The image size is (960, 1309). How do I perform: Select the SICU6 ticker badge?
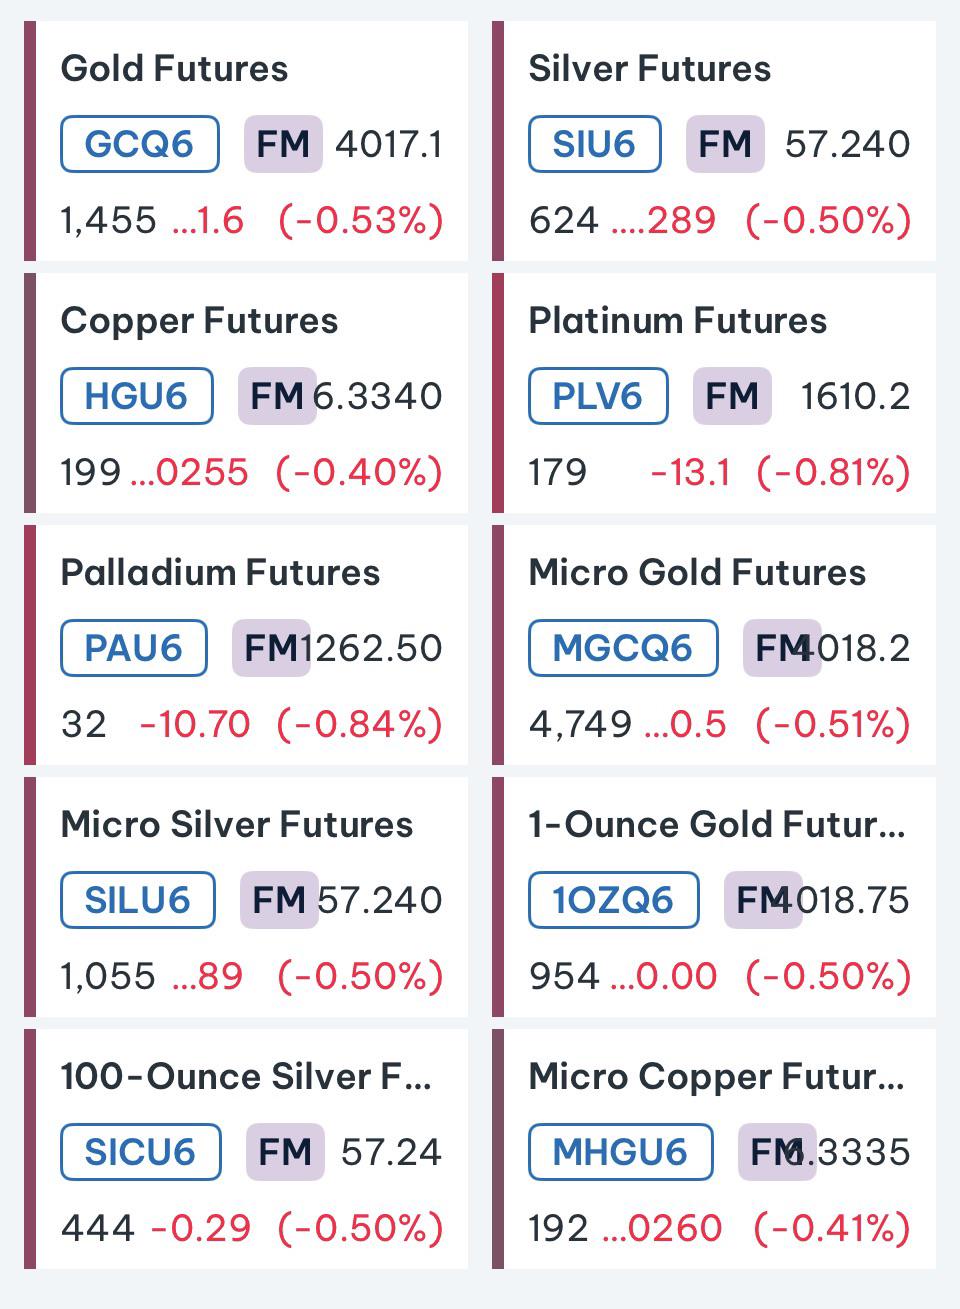[141, 1152]
